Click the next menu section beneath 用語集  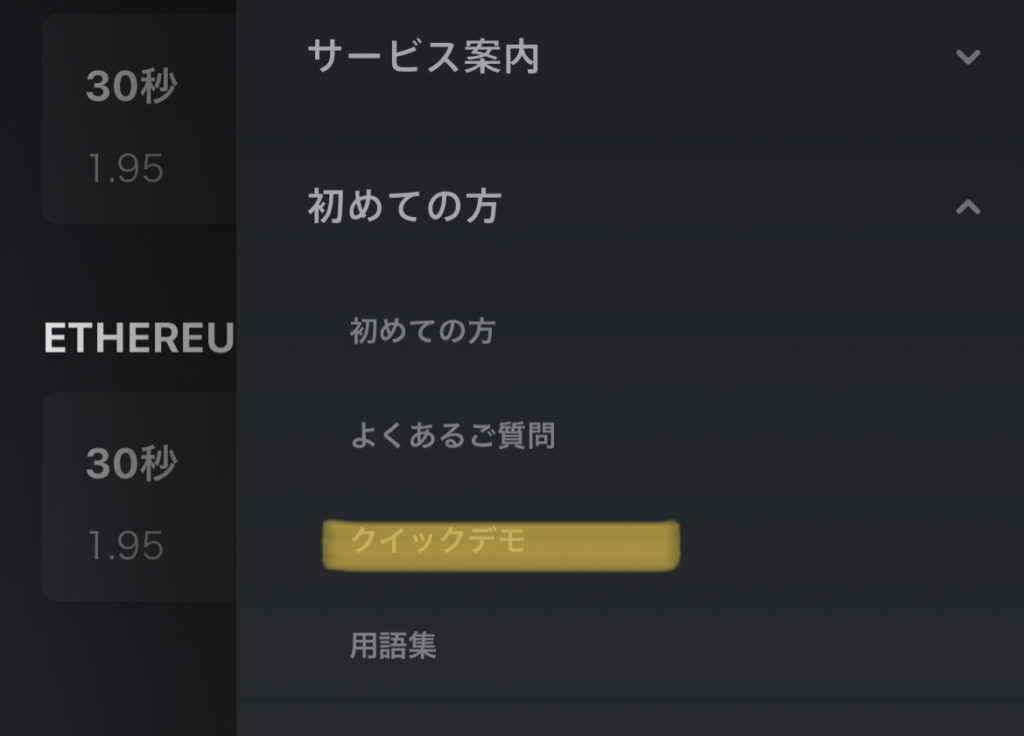tap(630, 720)
